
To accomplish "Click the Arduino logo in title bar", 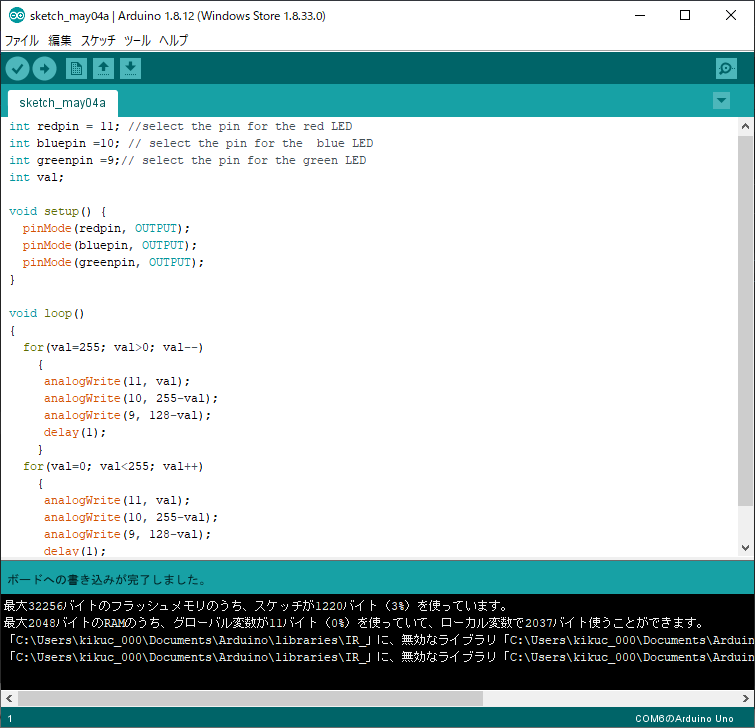I will (16, 16).
